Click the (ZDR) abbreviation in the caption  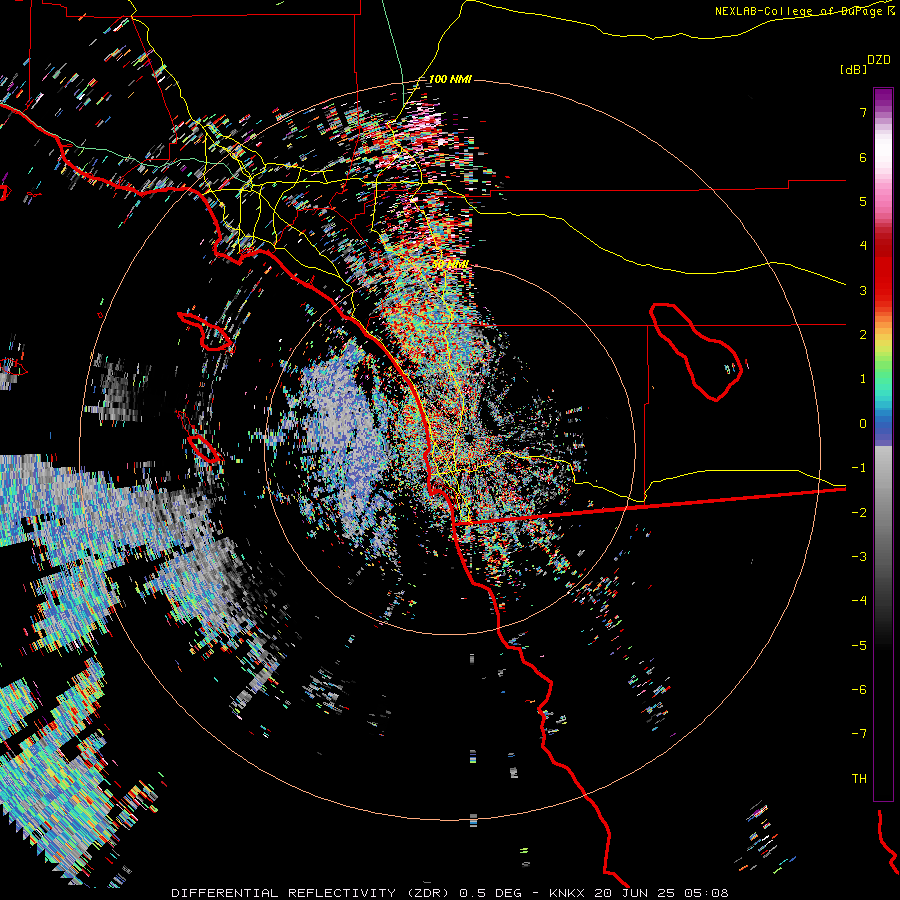click(428, 893)
